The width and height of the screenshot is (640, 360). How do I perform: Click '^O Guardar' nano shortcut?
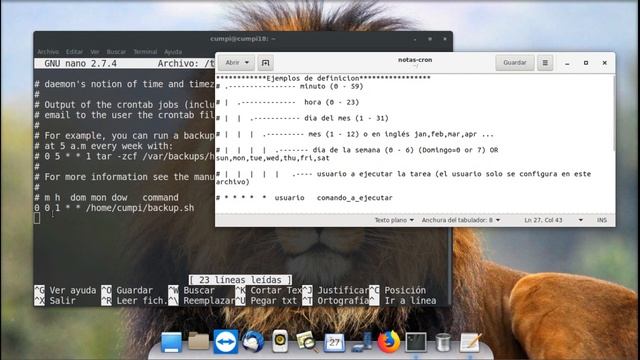127,290
